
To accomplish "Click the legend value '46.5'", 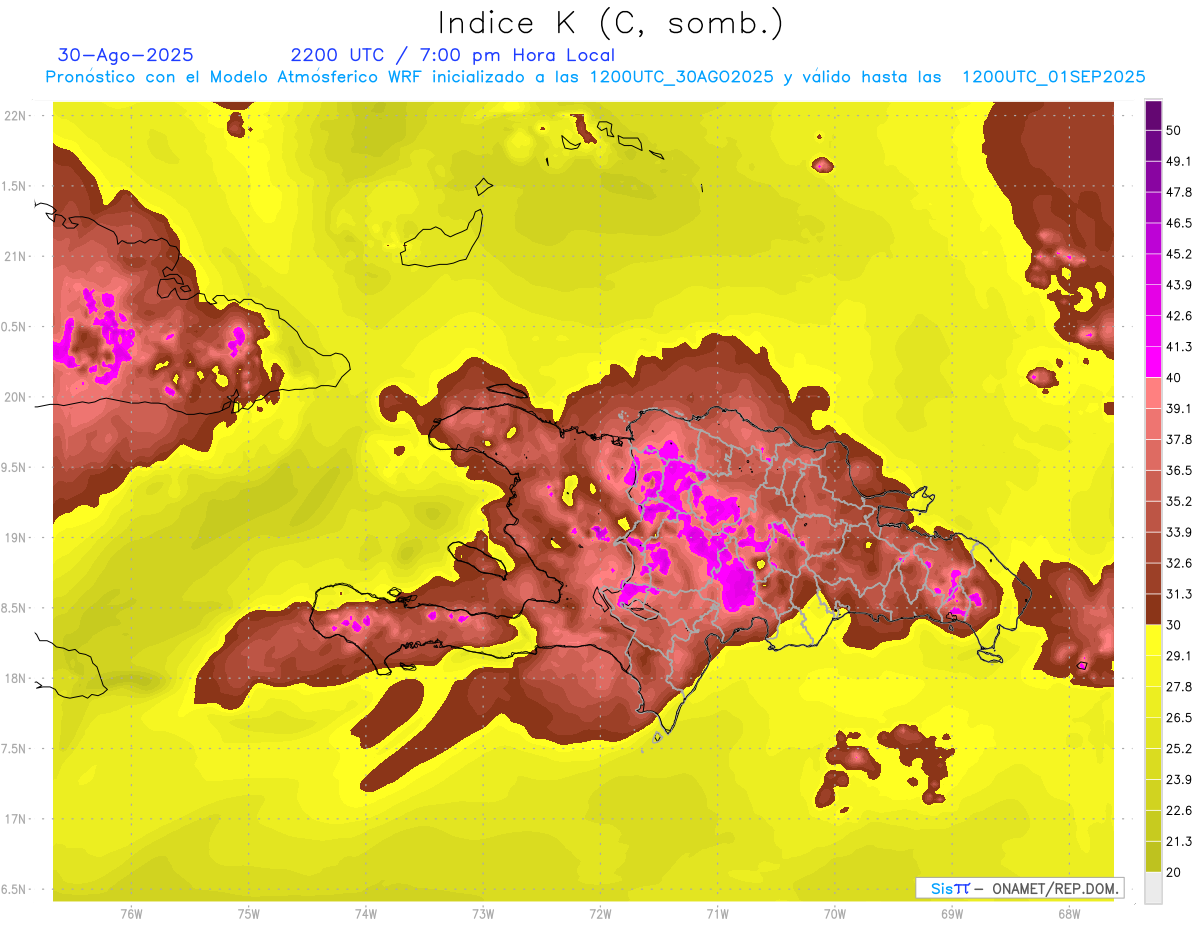I will (1179, 224).
